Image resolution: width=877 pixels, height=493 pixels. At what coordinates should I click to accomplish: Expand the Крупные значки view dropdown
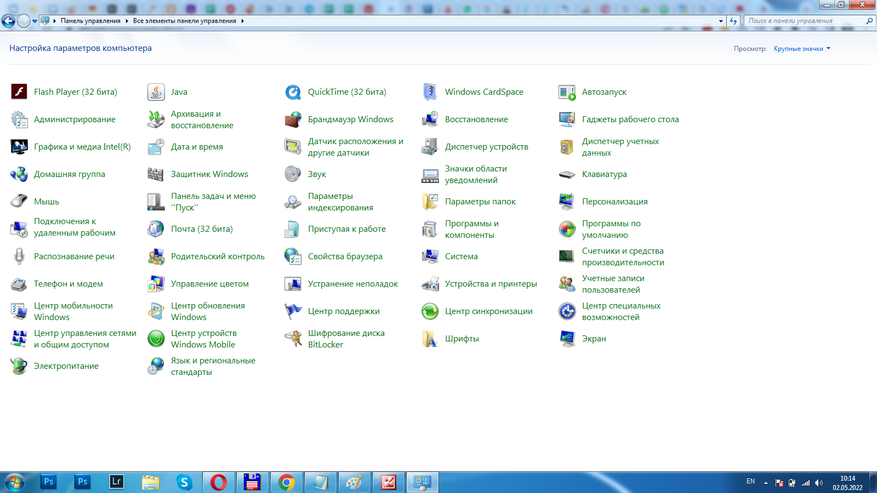802,48
